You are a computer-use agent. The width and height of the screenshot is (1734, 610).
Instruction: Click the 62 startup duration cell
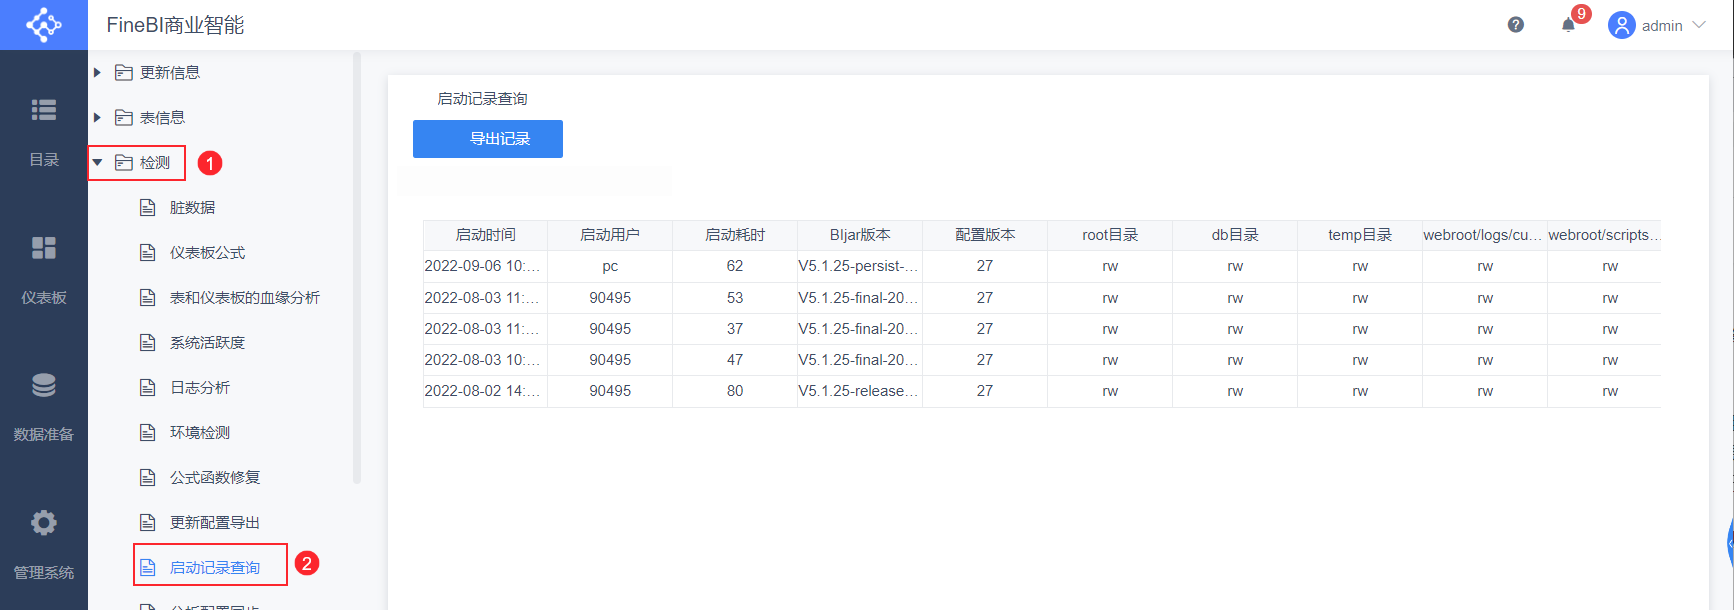click(735, 266)
